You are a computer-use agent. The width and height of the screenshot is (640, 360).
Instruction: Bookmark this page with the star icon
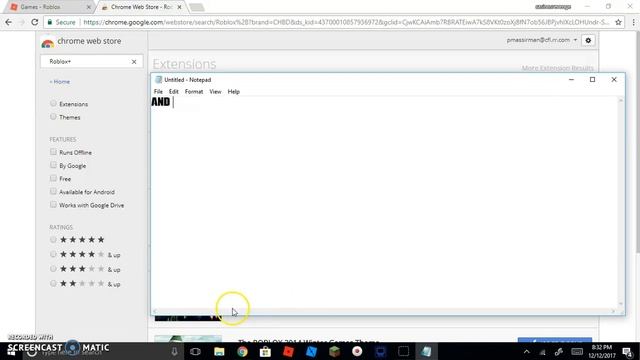(x=618, y=22)
